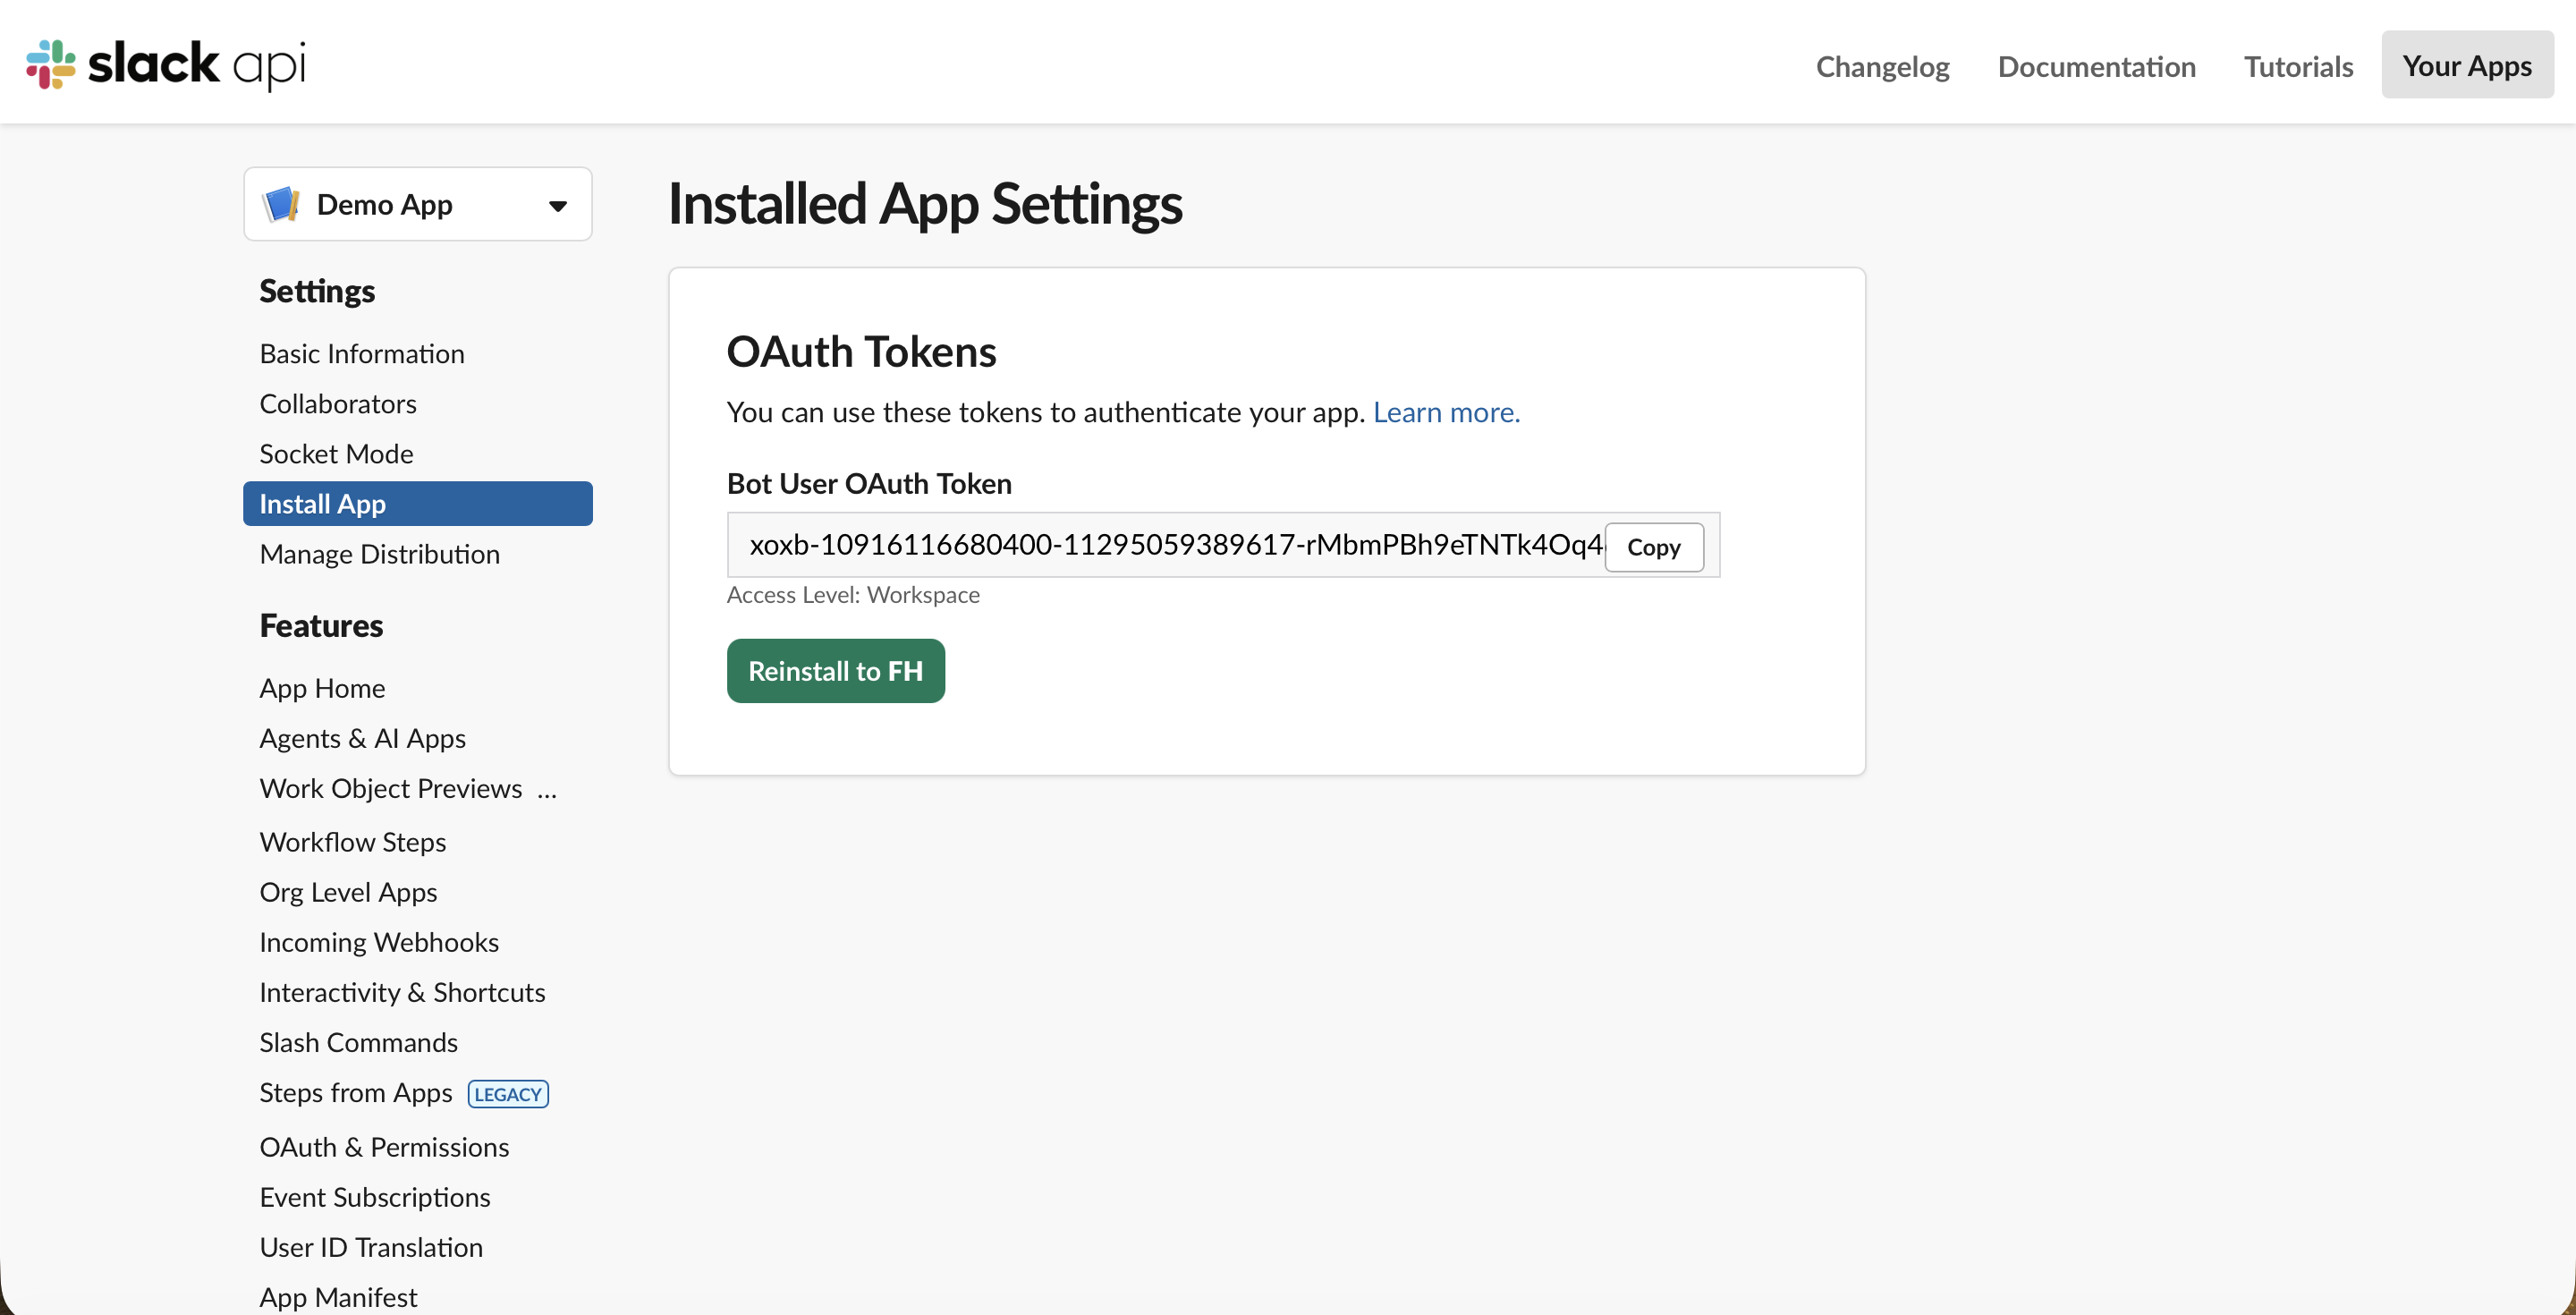2576x1315 pixels.
Task: Select the Install App sidebar item
Action: click(418, 504)
